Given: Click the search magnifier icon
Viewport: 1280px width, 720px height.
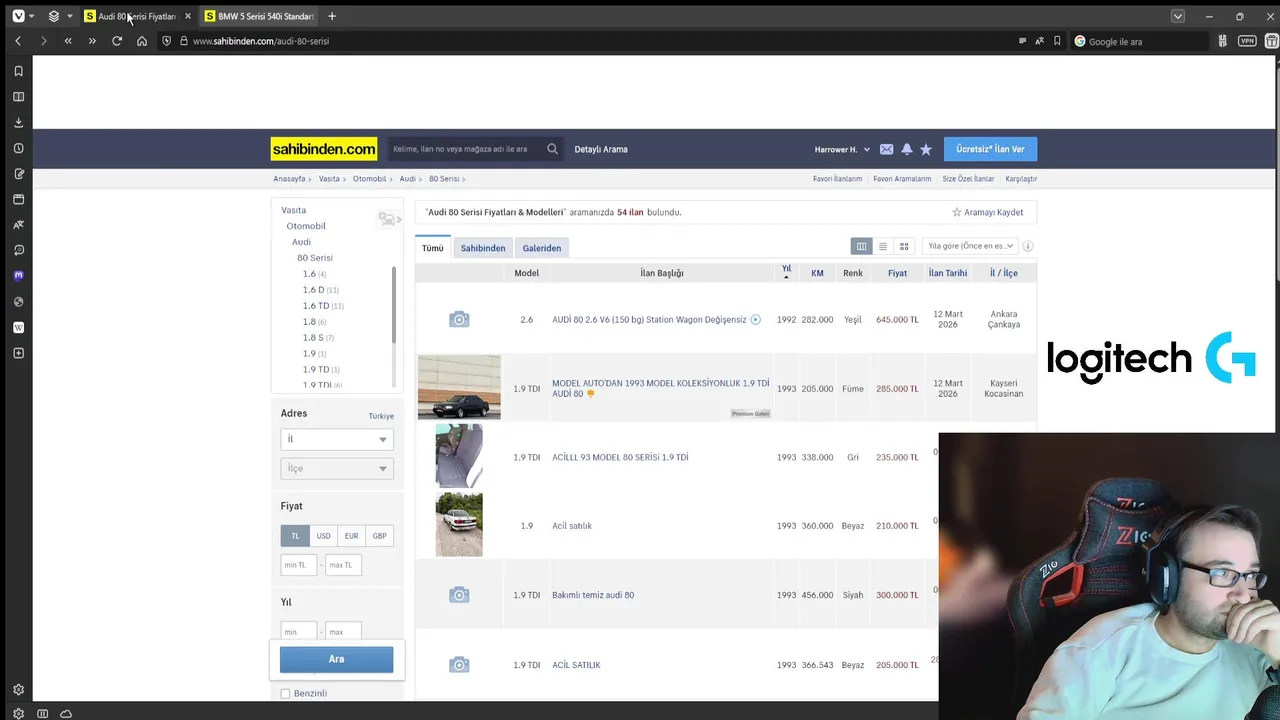Looking at the screenshot, I should pos(552,149).
